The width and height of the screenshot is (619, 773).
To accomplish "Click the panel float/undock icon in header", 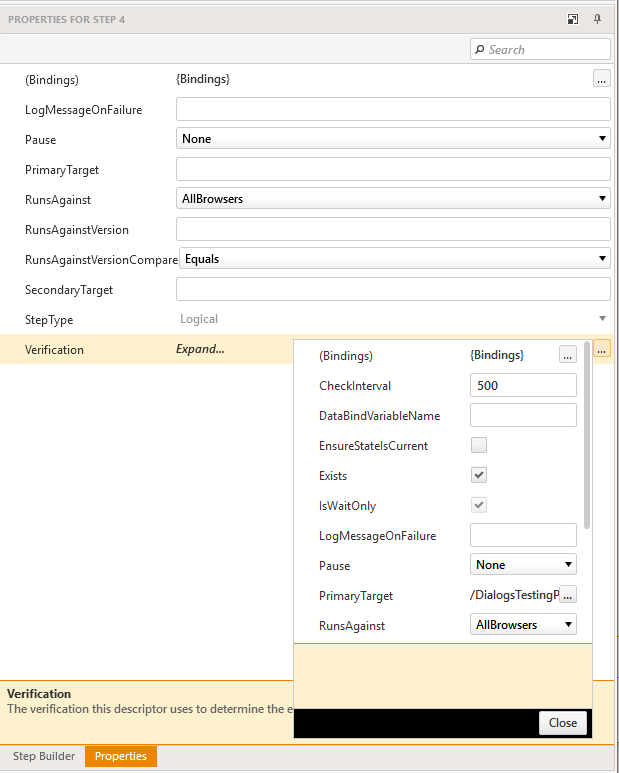I will point(572,19).
